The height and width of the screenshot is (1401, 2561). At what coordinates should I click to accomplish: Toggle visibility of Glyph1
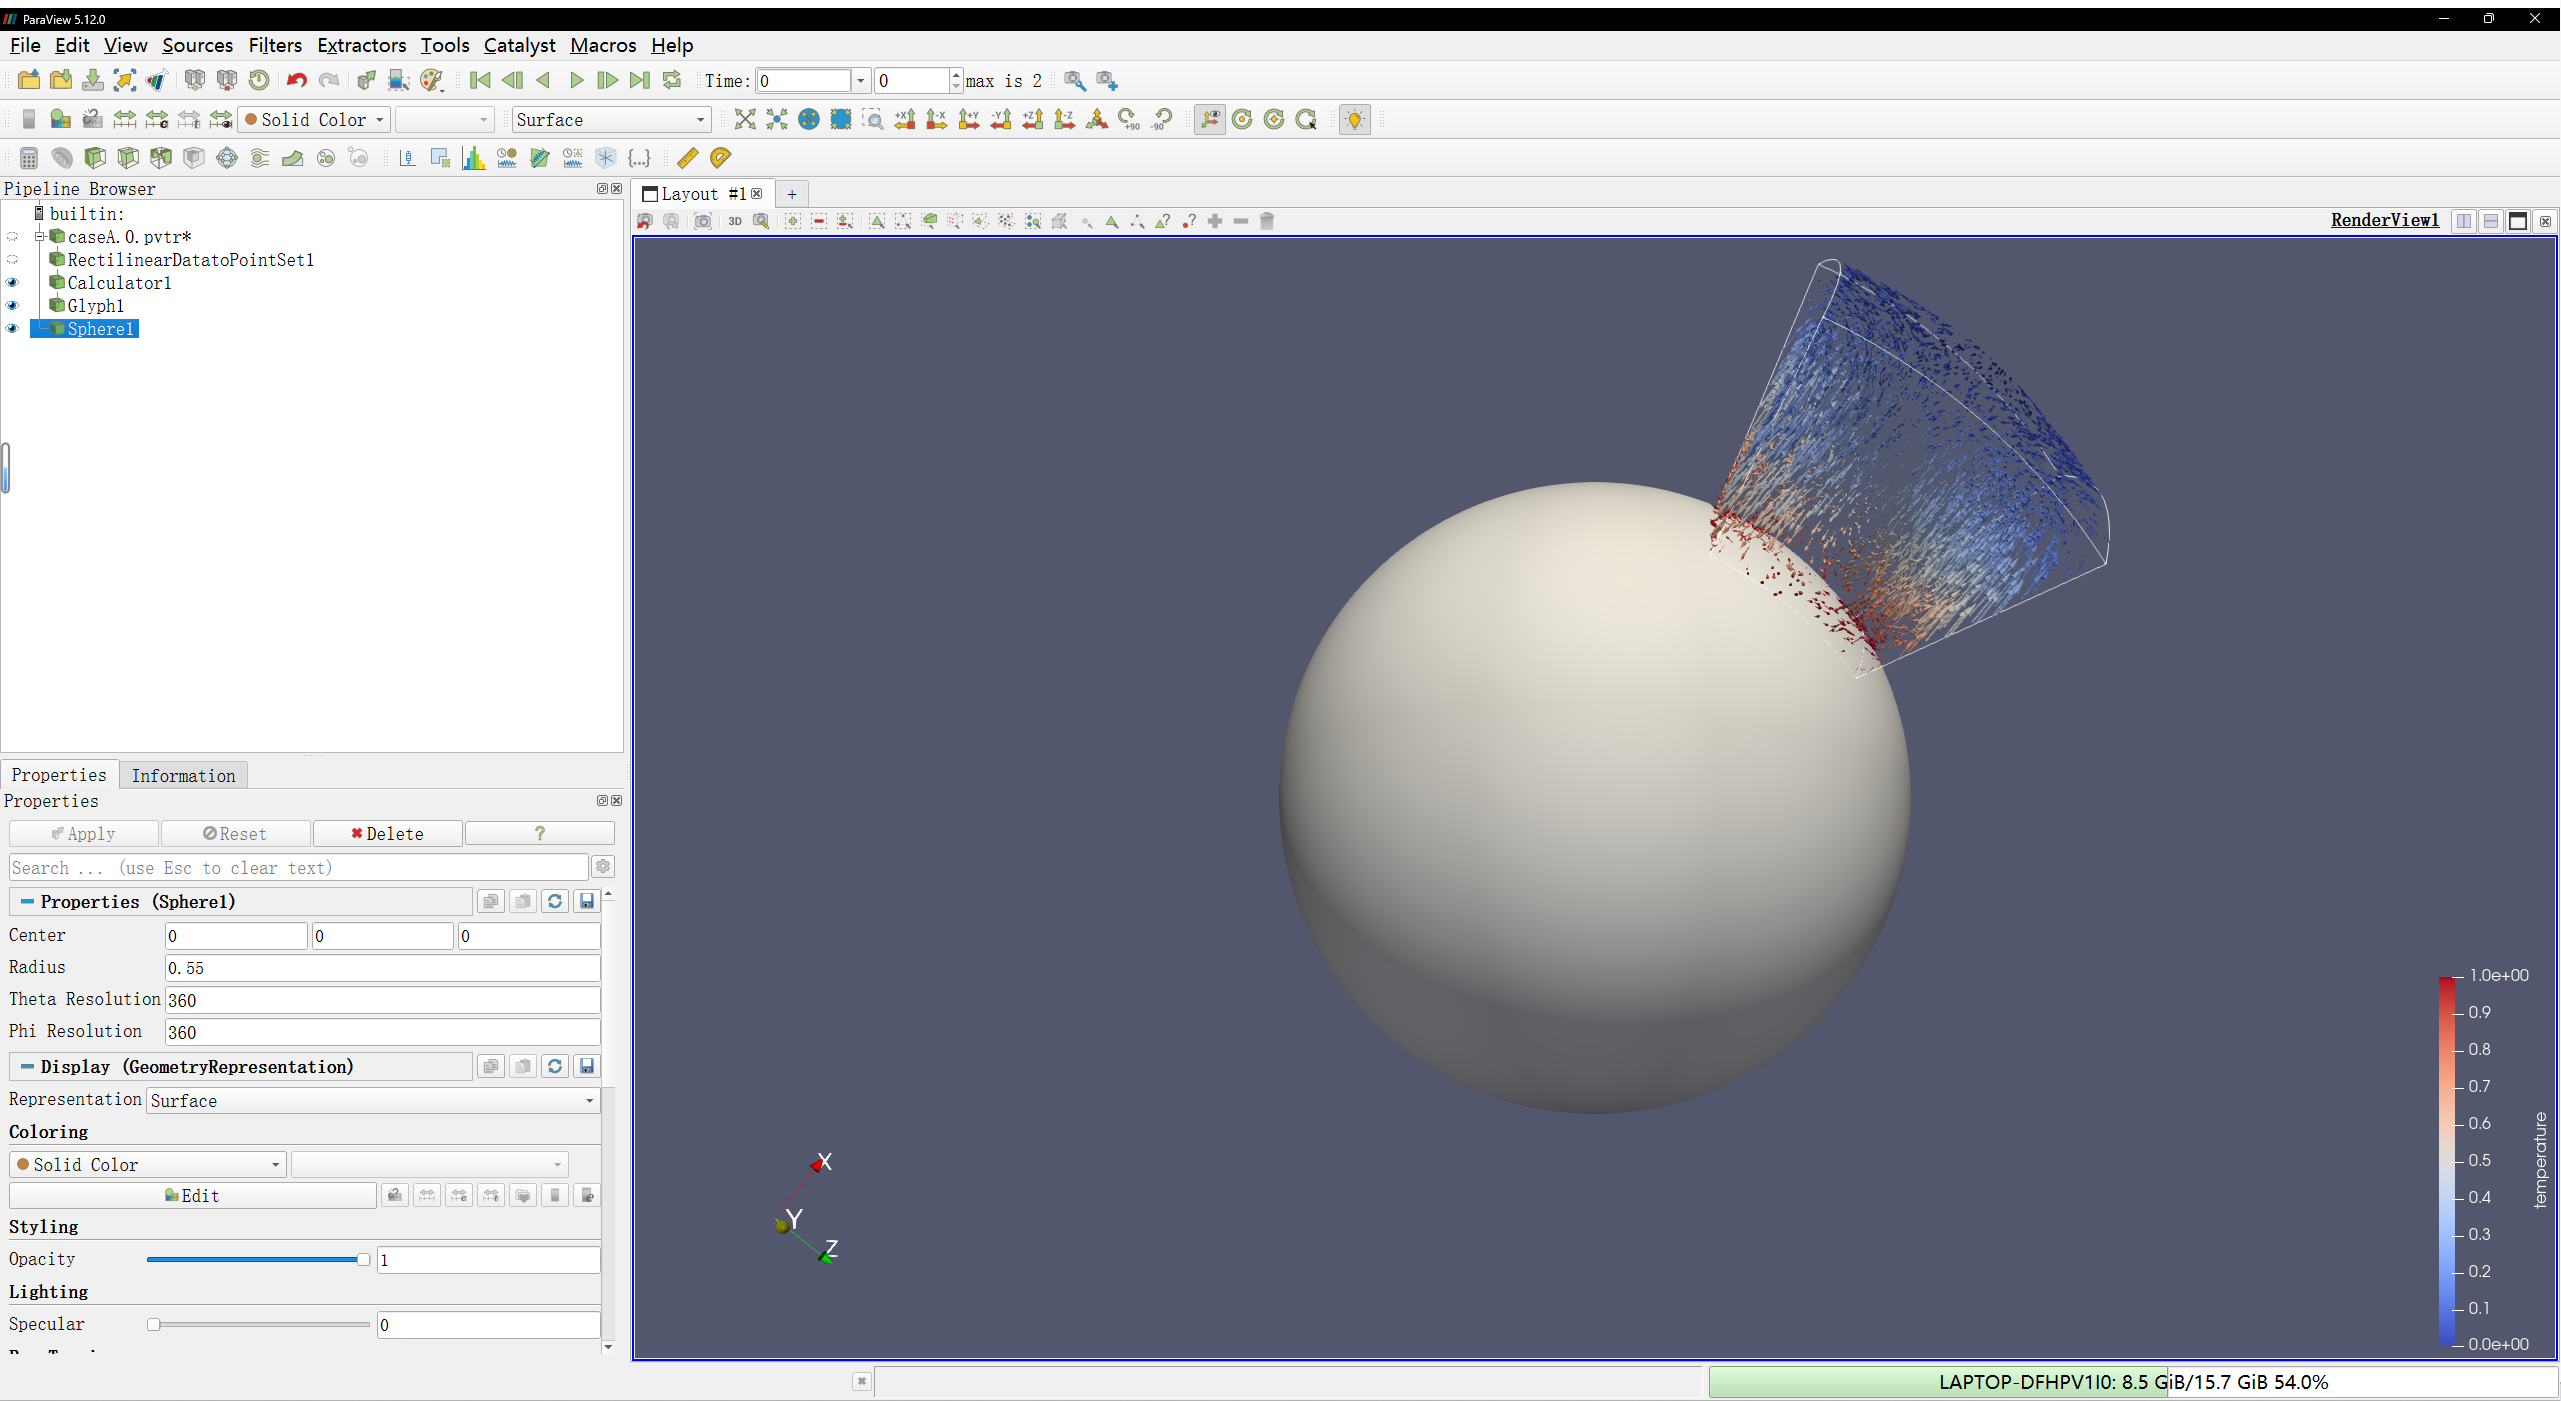(13, 306)
